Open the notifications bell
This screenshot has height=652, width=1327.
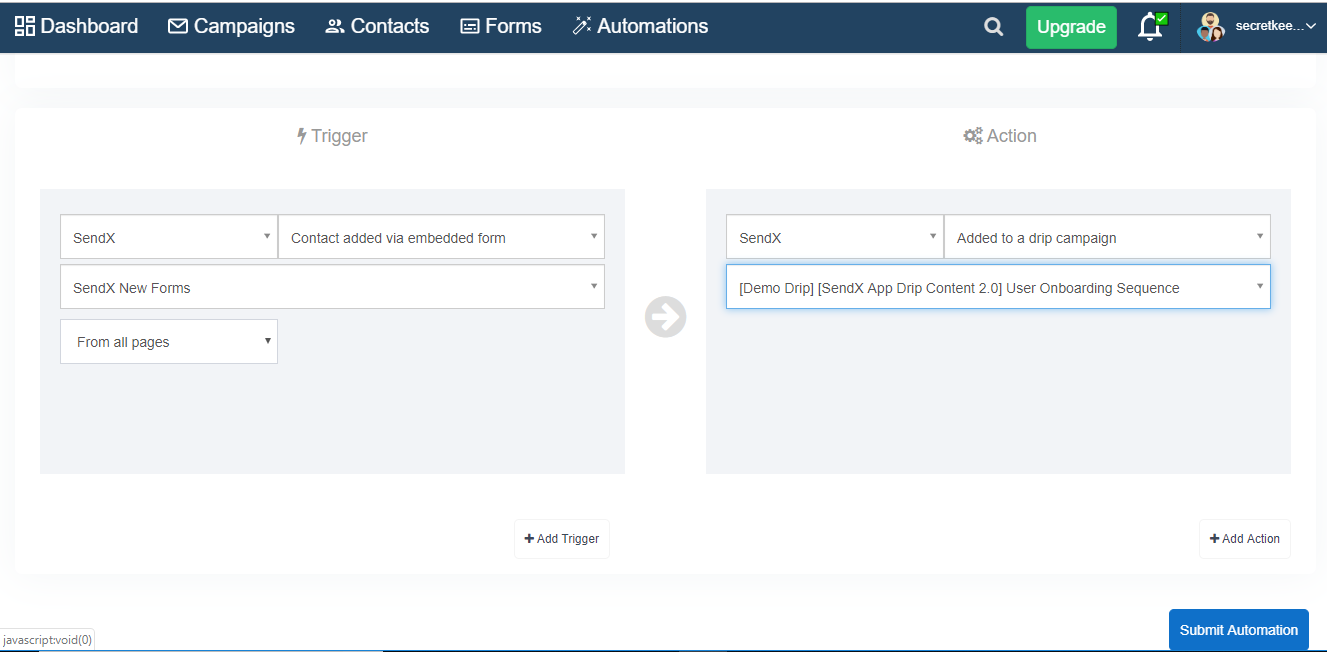click(1152, 27)
